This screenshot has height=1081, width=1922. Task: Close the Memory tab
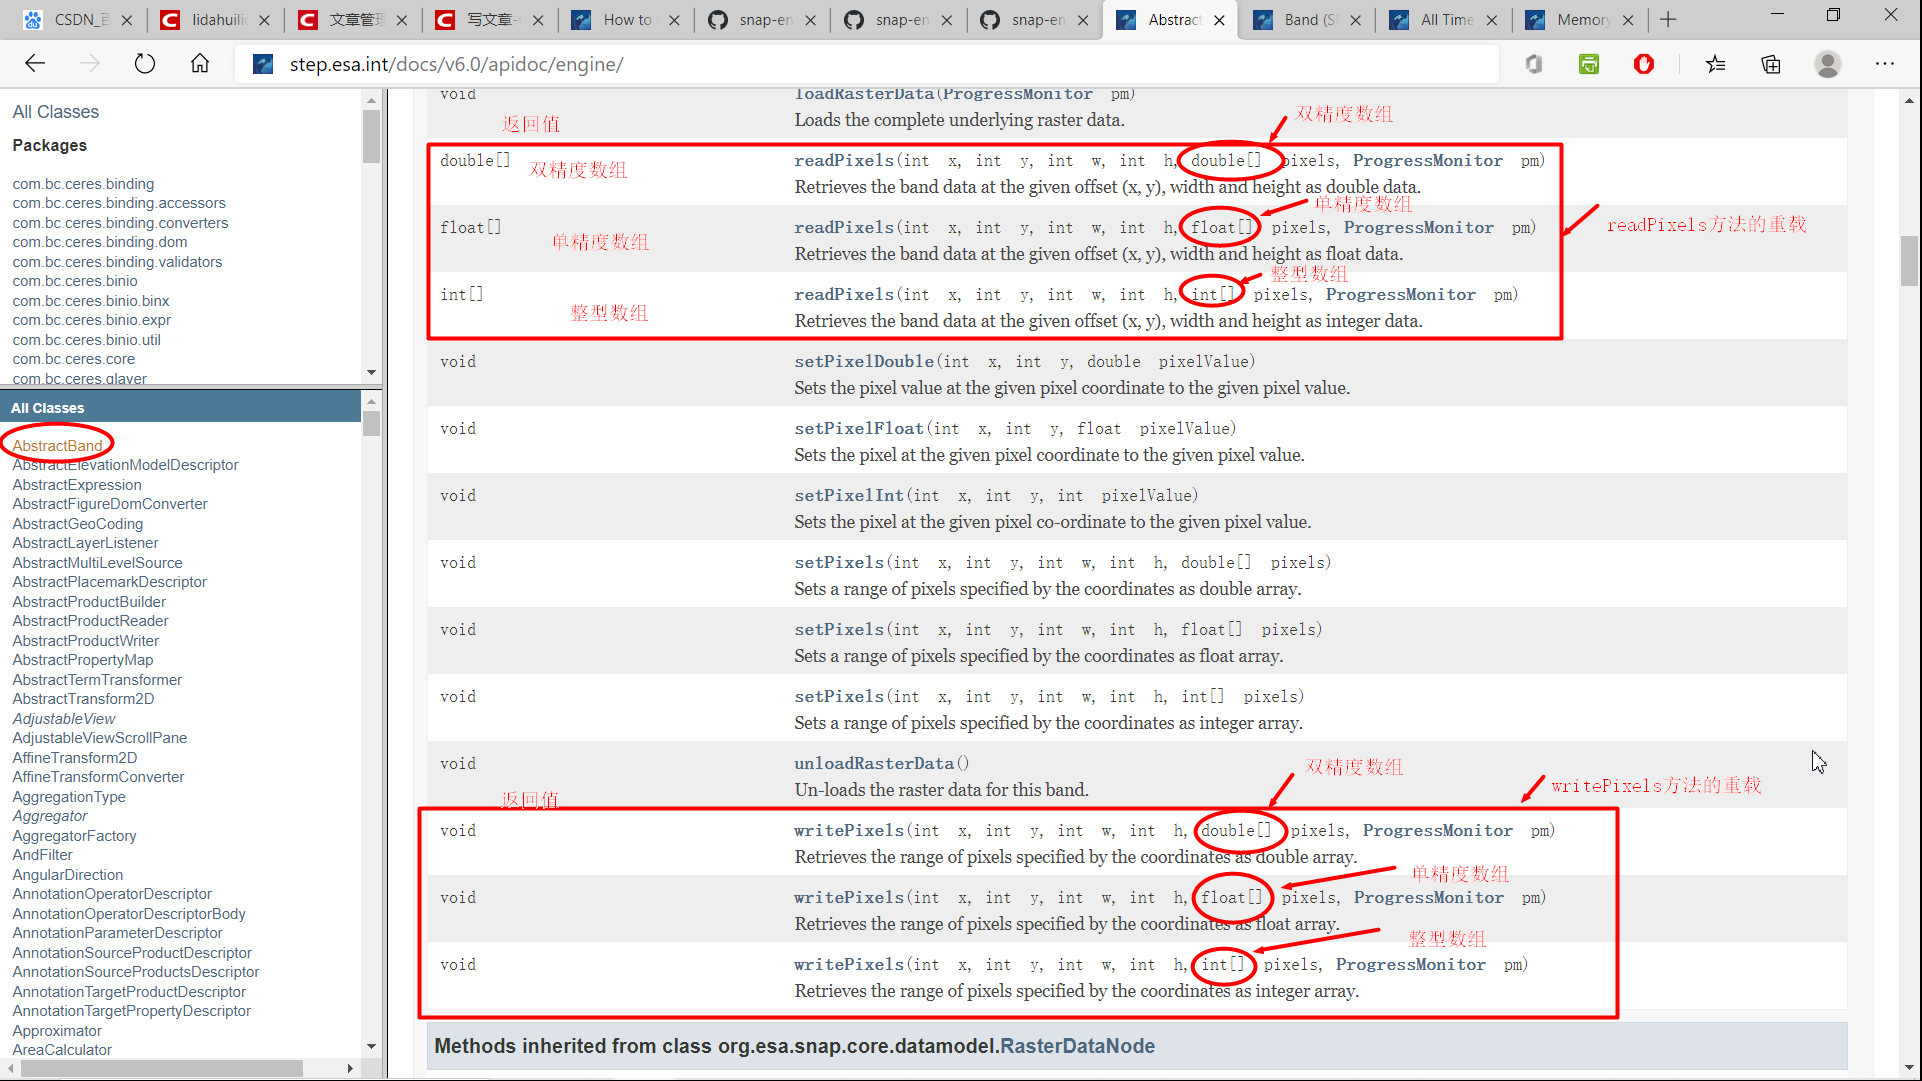pyautogui.click(x=1628, y=19)
